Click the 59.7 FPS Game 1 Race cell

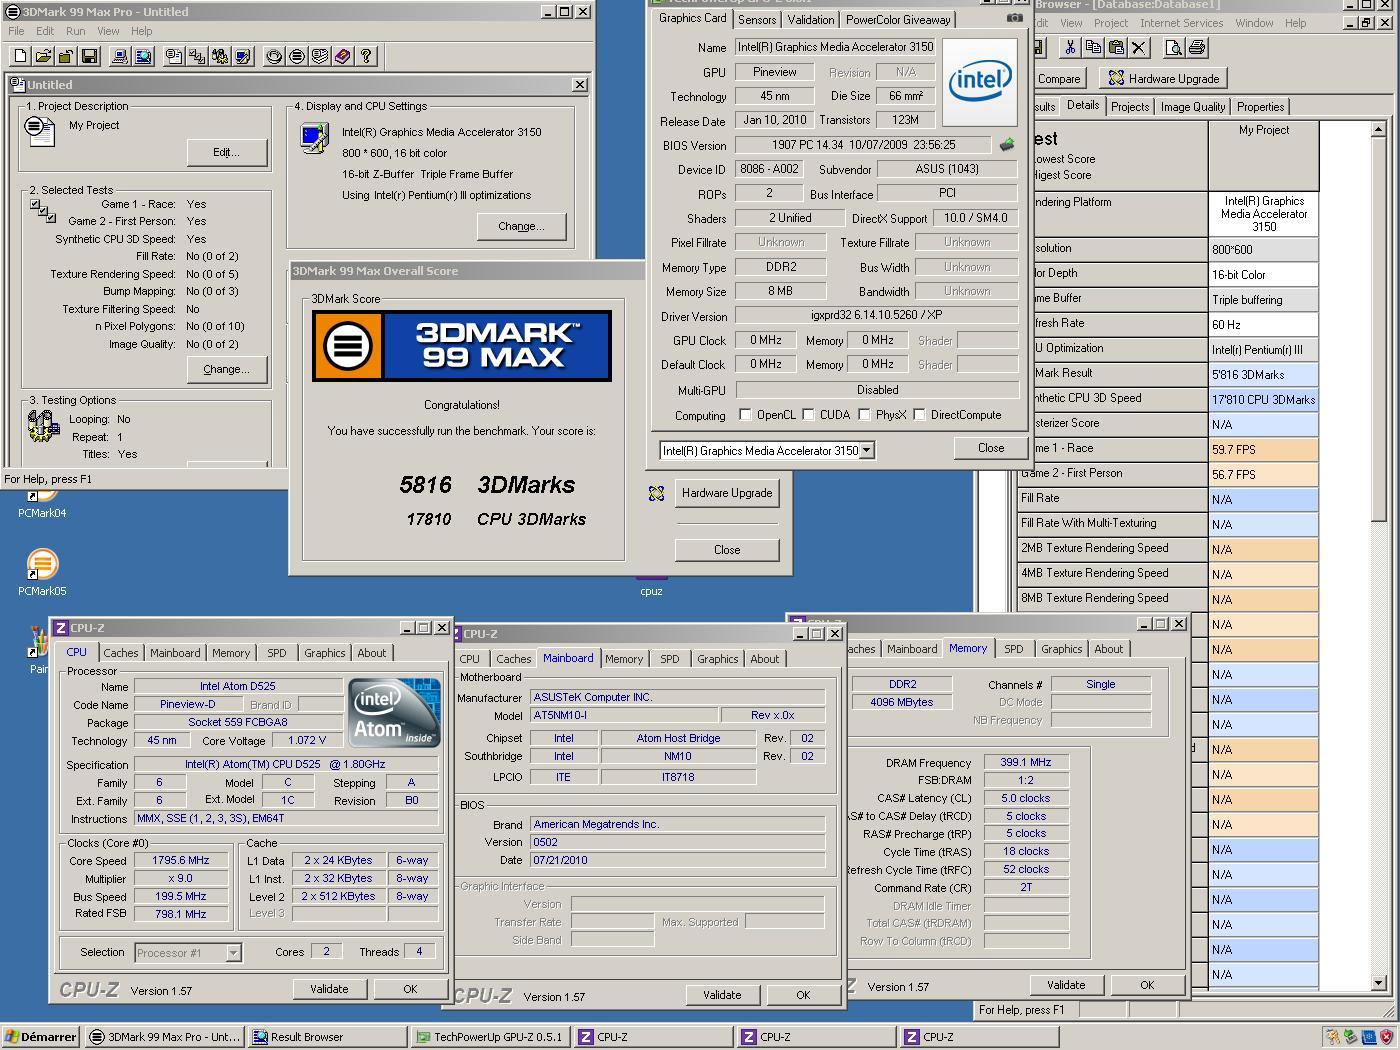[x=1263, y=450]
